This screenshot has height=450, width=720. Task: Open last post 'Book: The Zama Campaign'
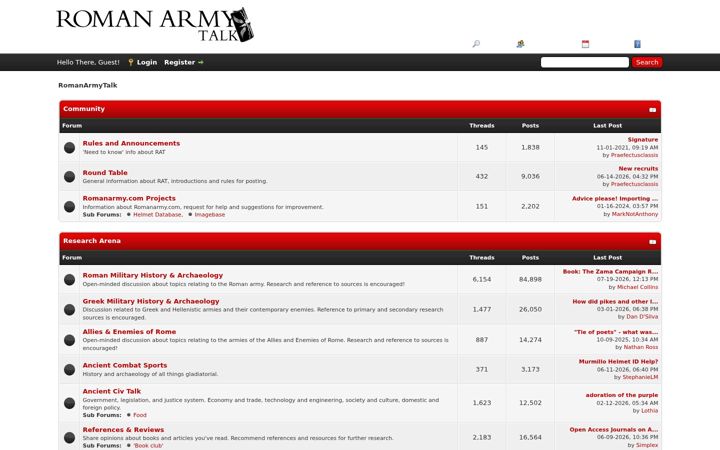(610, 271)
